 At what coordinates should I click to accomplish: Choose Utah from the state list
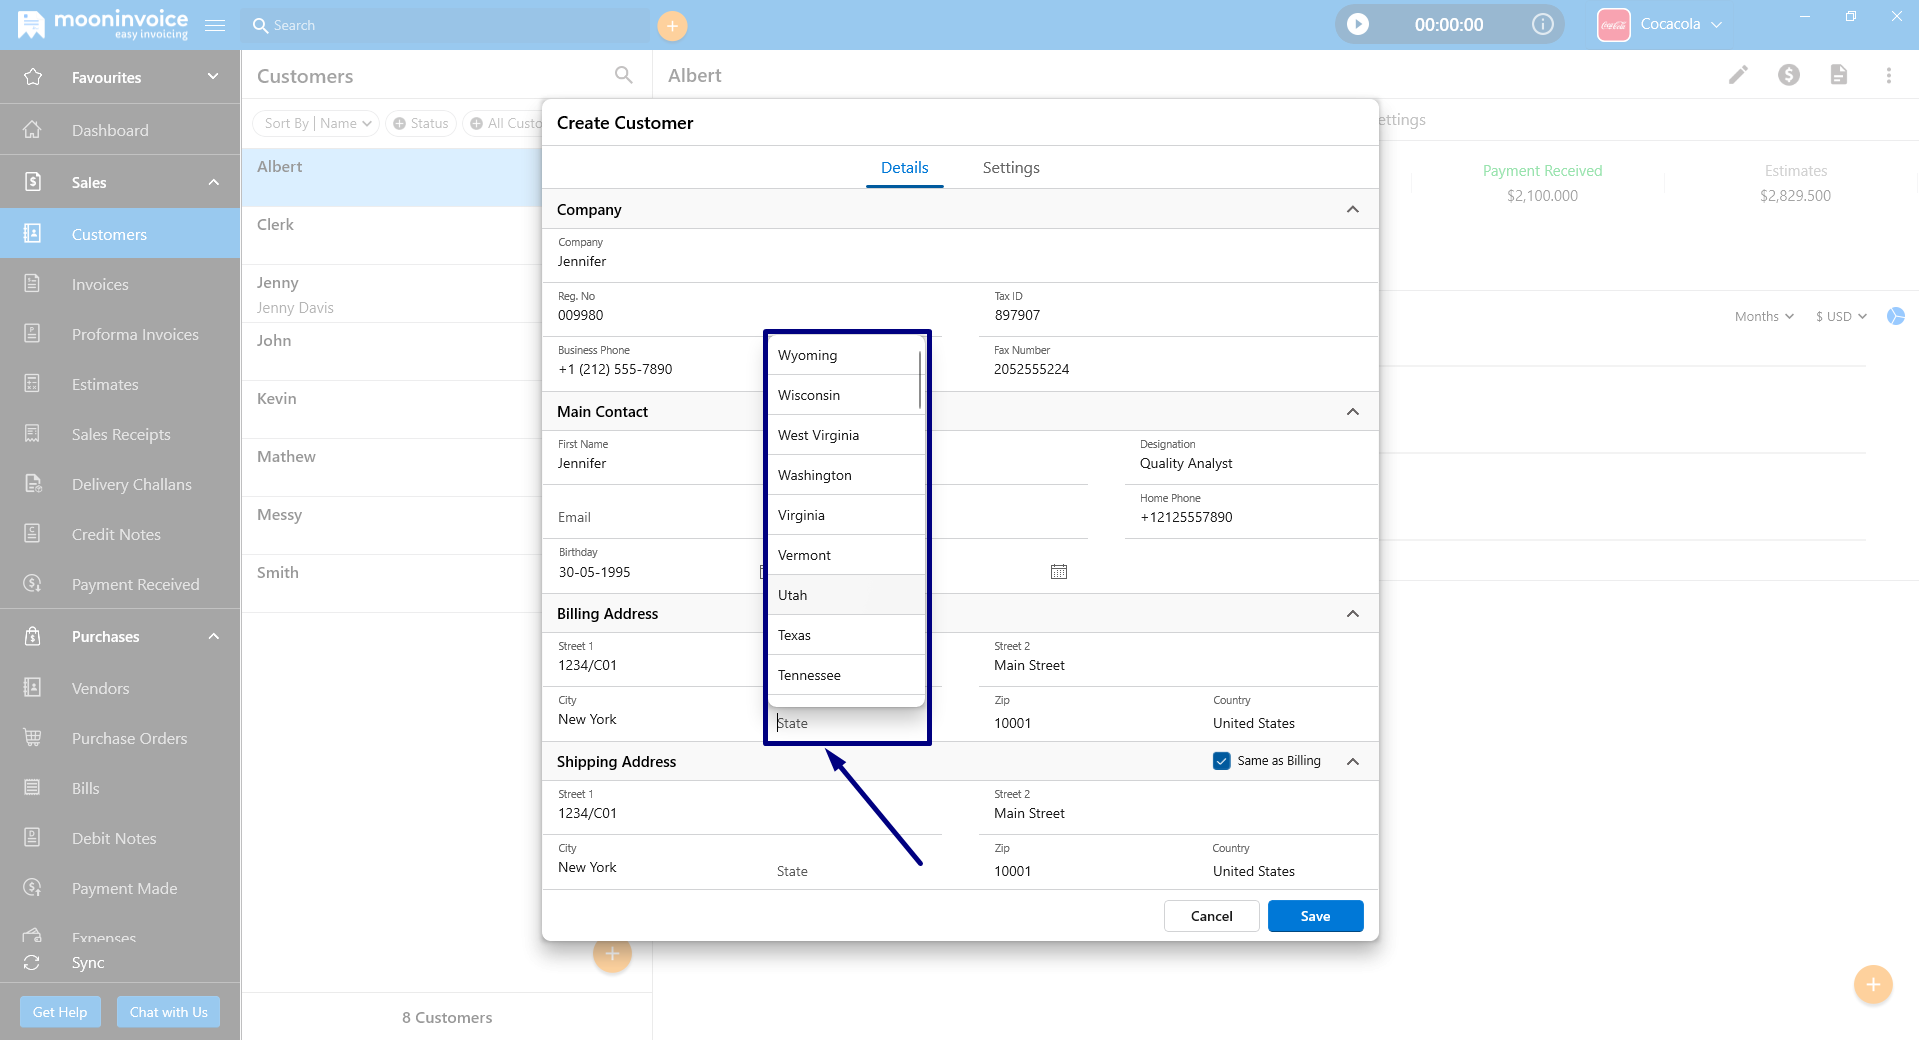(x=846, y=595)
